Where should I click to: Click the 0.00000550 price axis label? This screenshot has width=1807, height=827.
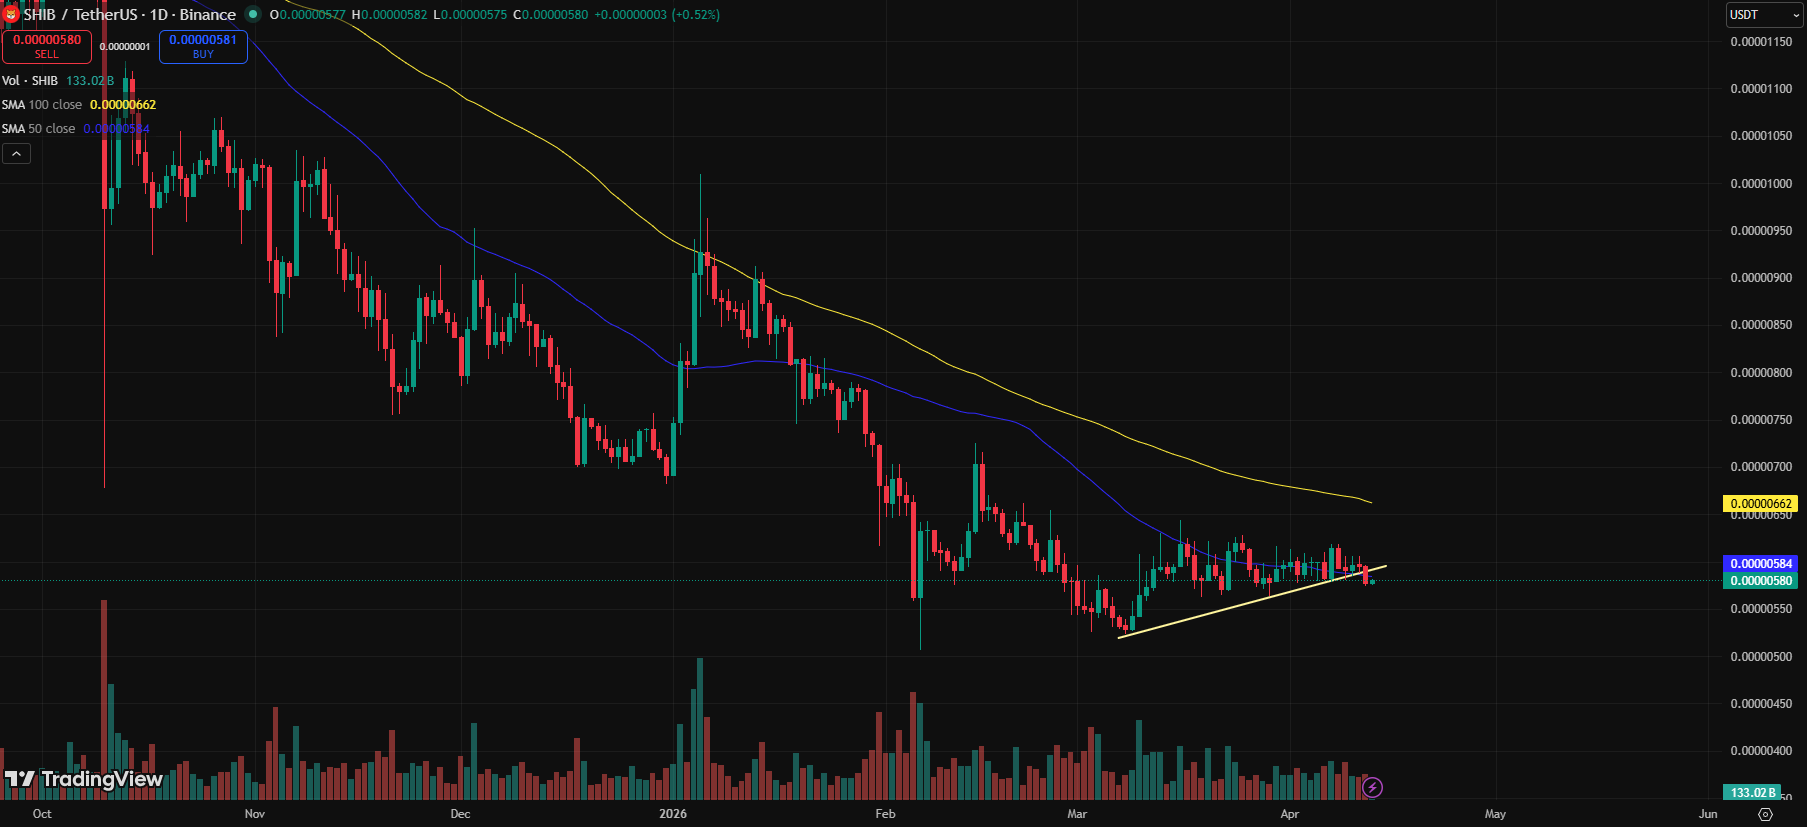[x=1761, y=609]
